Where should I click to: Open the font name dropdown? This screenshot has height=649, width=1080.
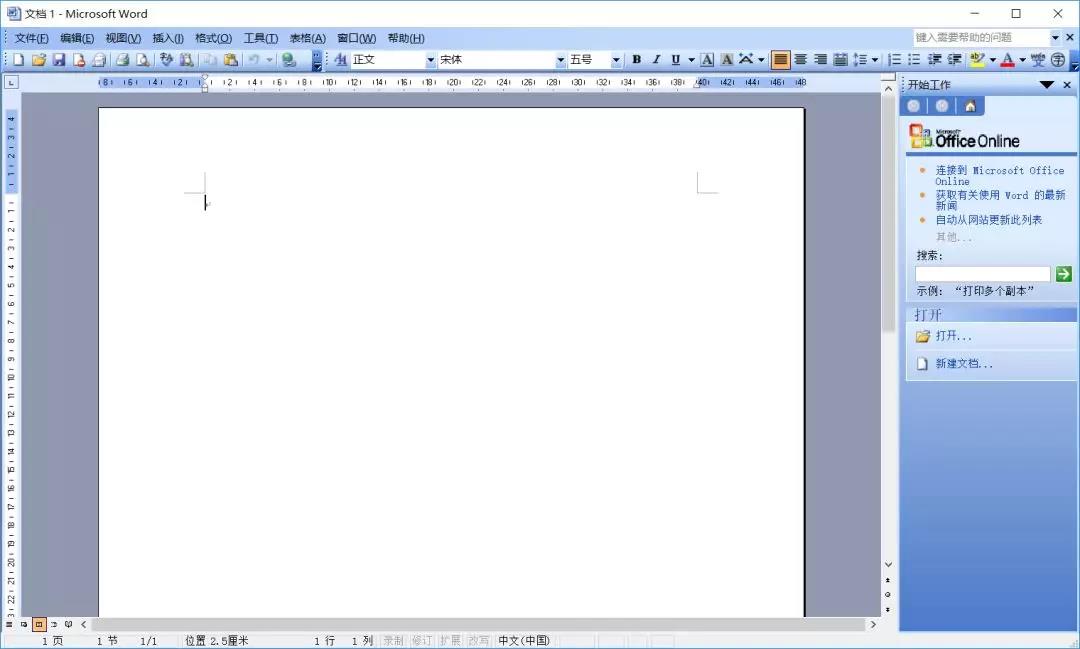(560, 59)
